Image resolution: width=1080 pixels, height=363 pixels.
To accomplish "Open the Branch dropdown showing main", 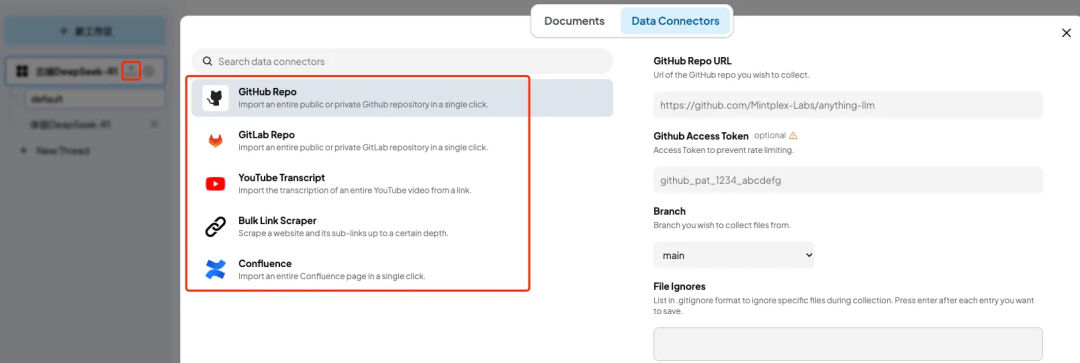I will click(x=734, y=255).
